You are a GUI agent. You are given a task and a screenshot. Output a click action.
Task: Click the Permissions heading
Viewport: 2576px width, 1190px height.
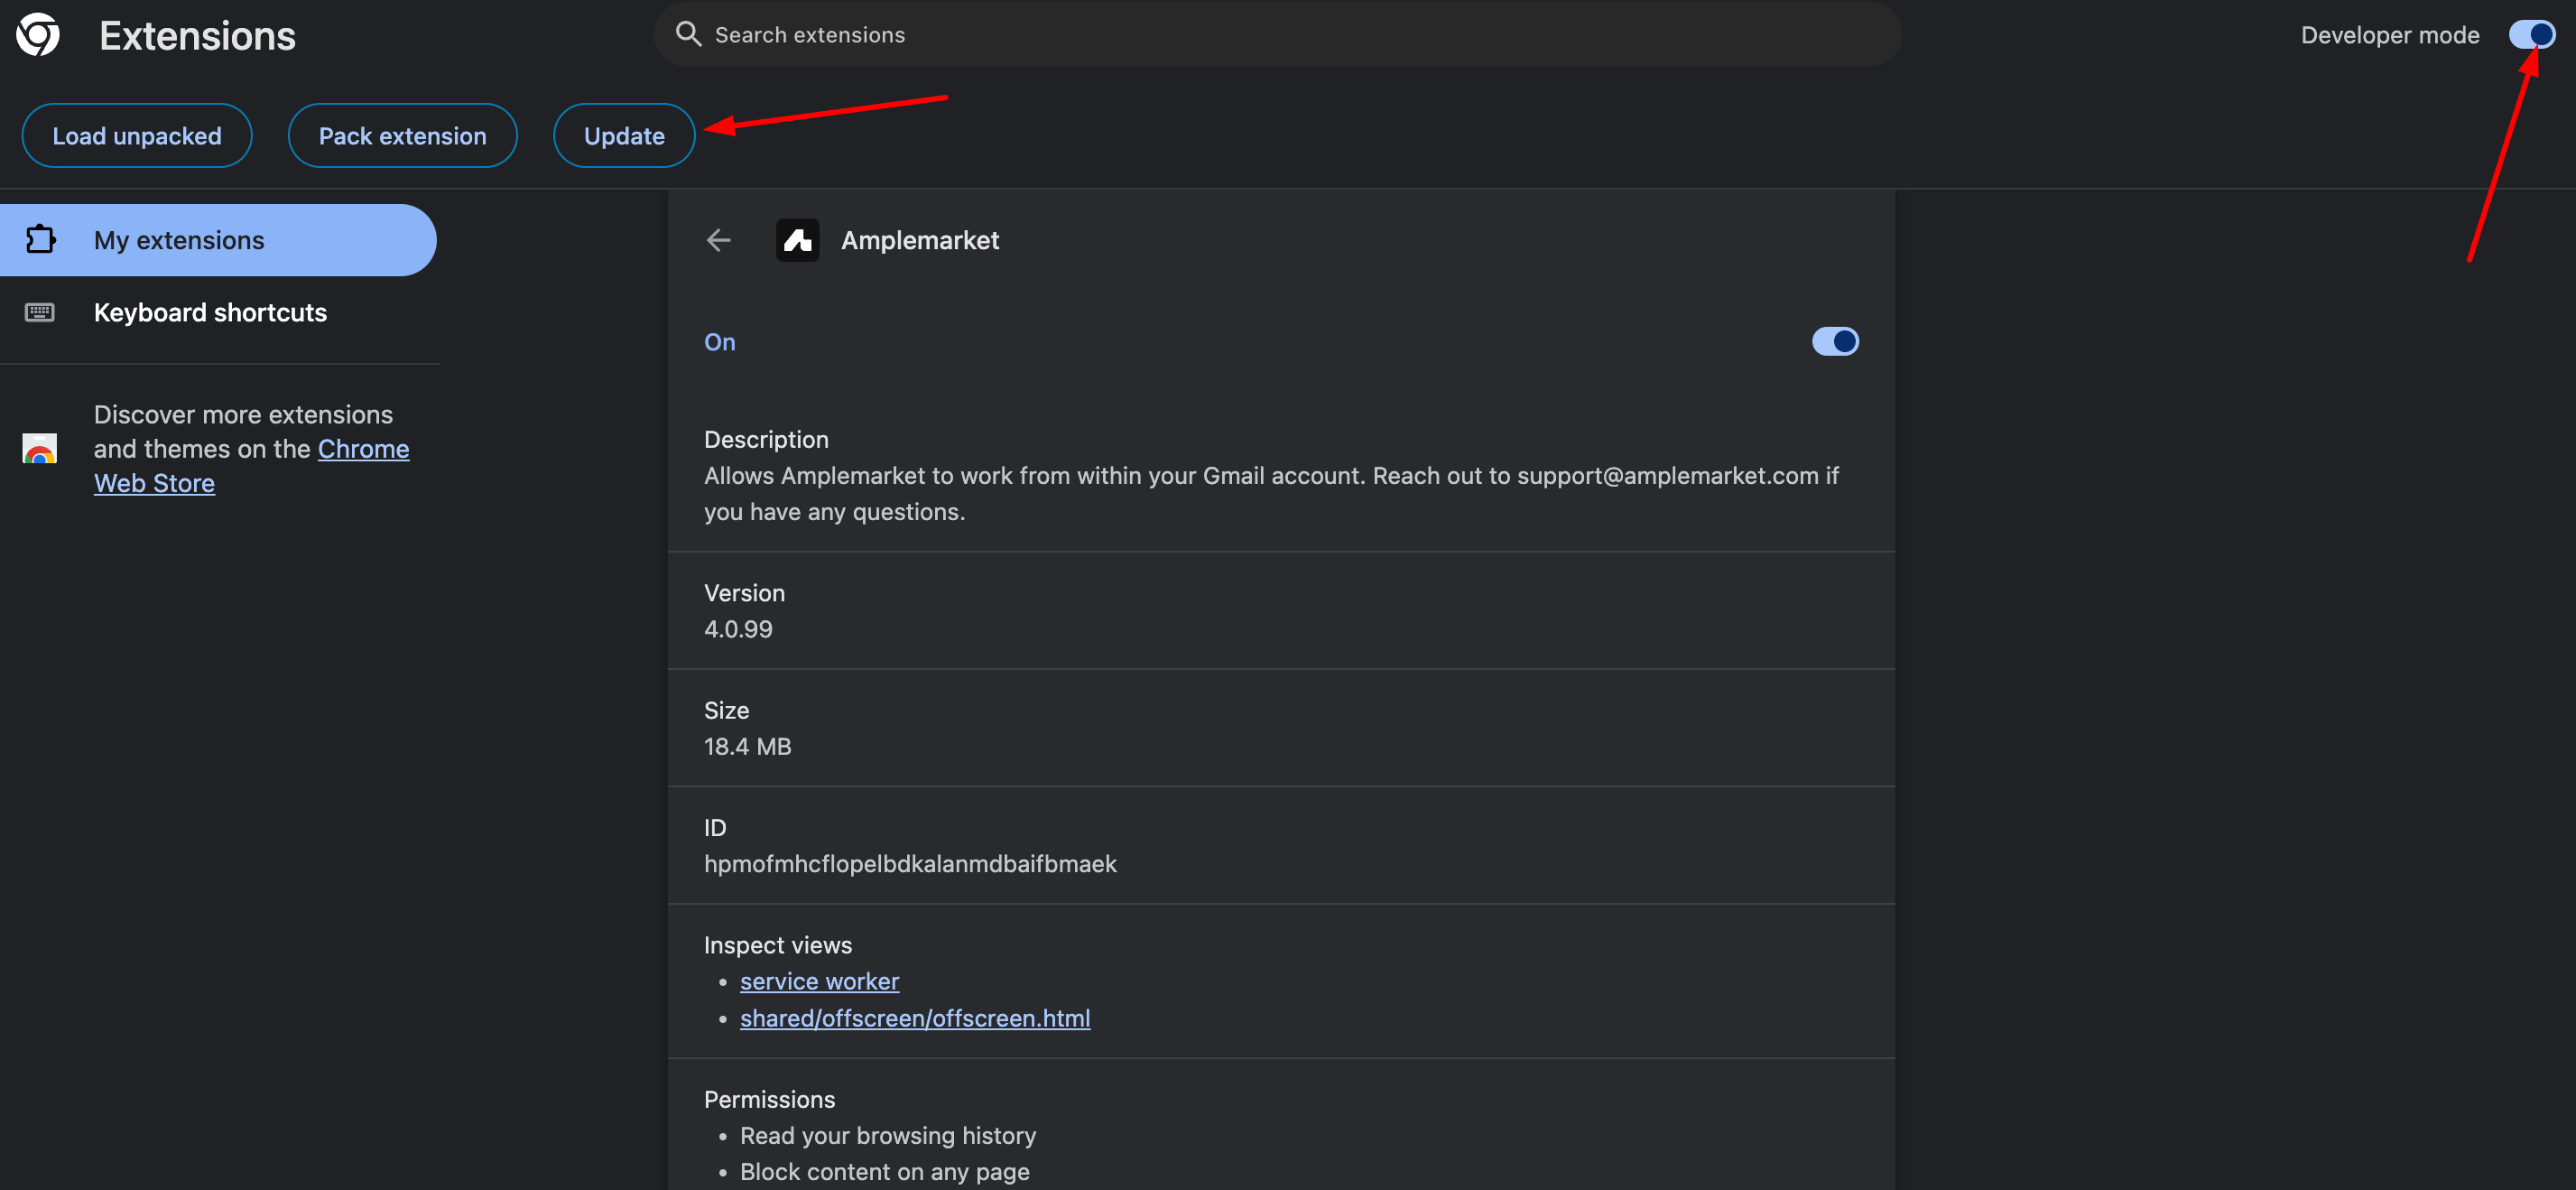[769, 1099]
